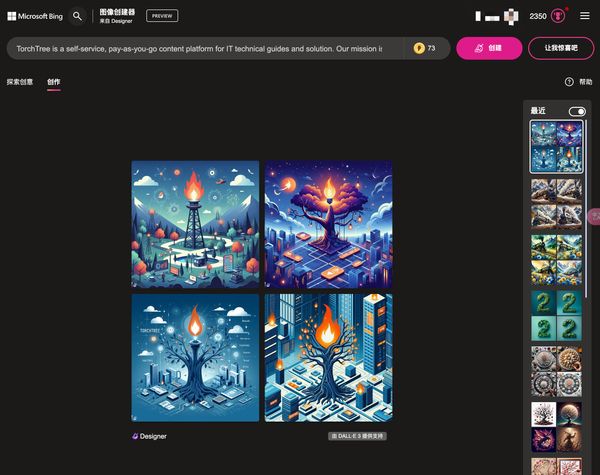Click into the TorchTree prompt input field

[x=205, y=49]
